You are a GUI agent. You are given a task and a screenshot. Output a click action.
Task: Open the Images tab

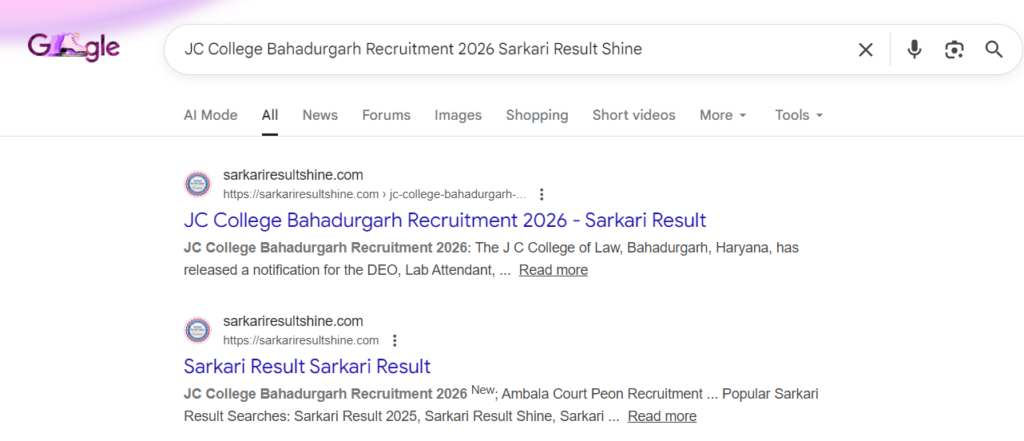click(458, 115)
